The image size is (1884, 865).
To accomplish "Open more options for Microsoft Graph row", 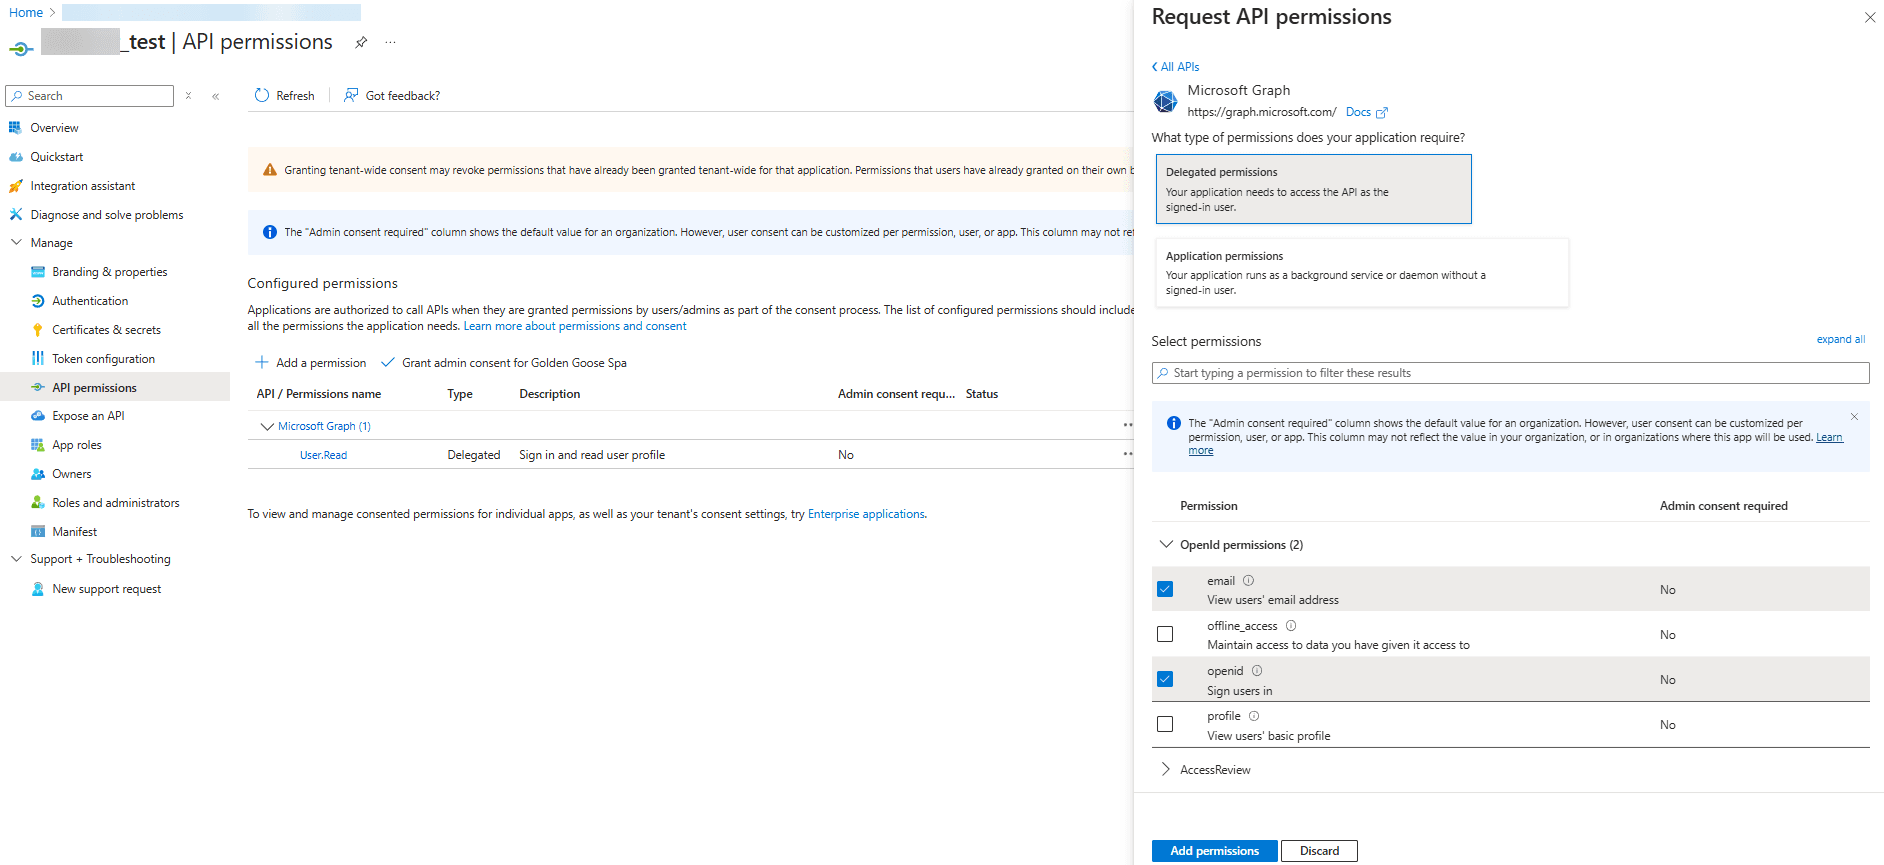I will click(1127, 425).
